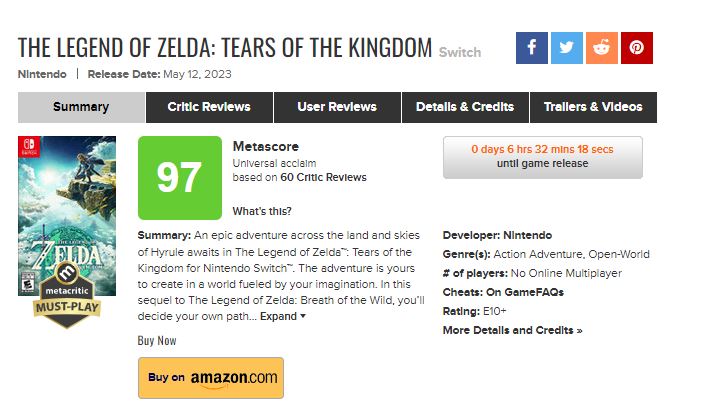Share page via Facebook icon
Screen dimensions: 717x404
coord(531,48)
